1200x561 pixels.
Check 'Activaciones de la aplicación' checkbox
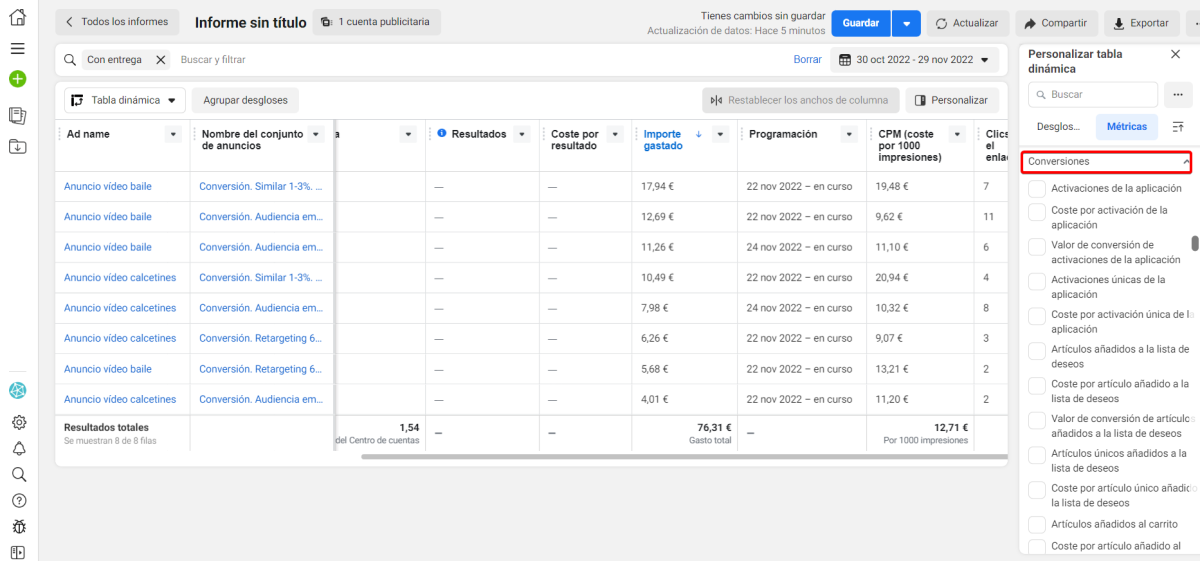1037,189
